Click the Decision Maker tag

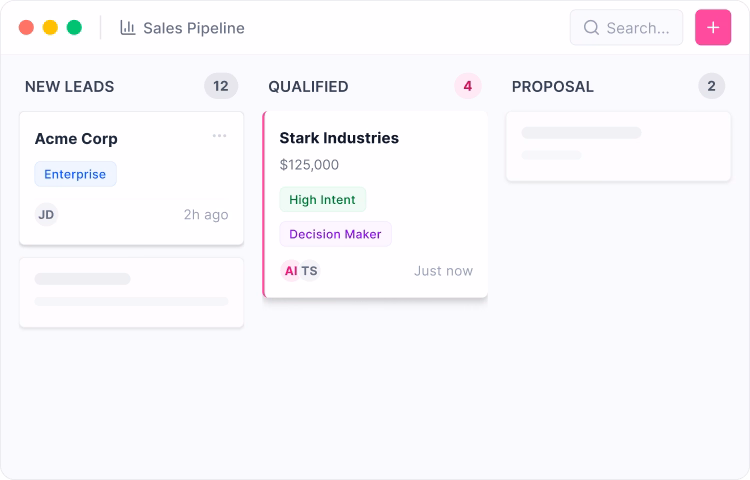click(335, 234)
